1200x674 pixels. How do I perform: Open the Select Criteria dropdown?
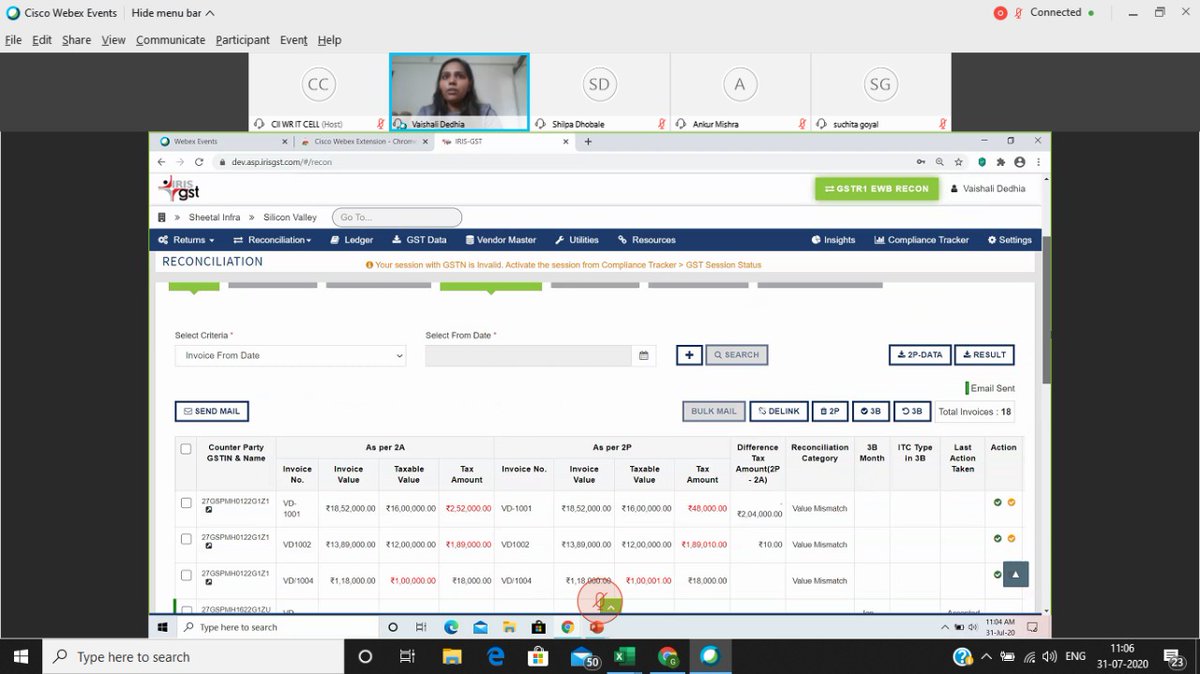click(x=291, y=355)
